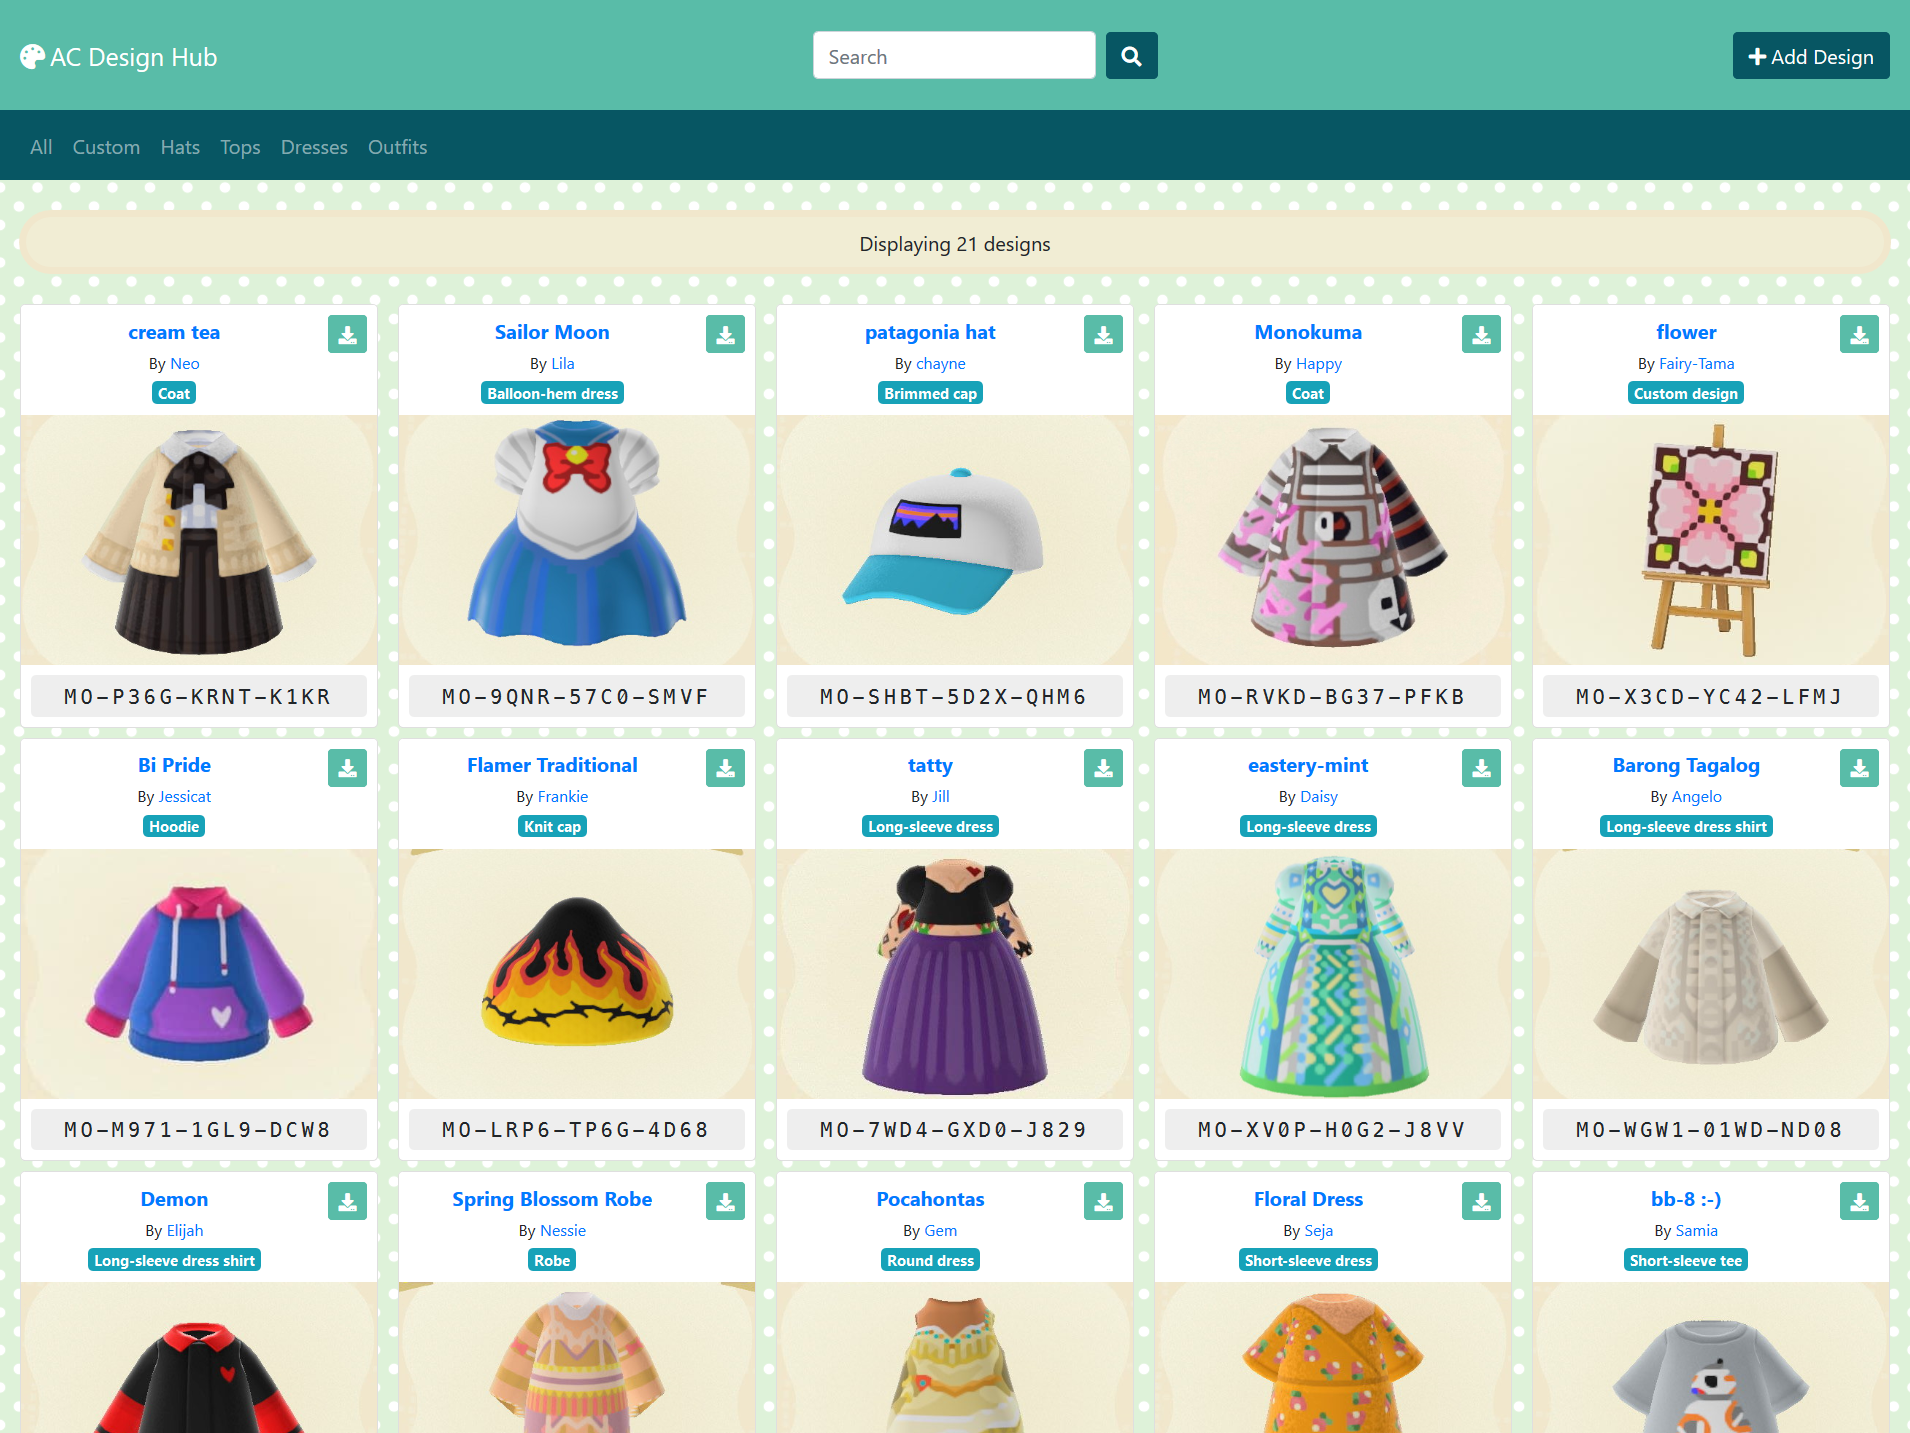Select design code MO-XV0P-H0G2-J8VV
The image size is (1910, 1433).
(x=1332, y=1130)
